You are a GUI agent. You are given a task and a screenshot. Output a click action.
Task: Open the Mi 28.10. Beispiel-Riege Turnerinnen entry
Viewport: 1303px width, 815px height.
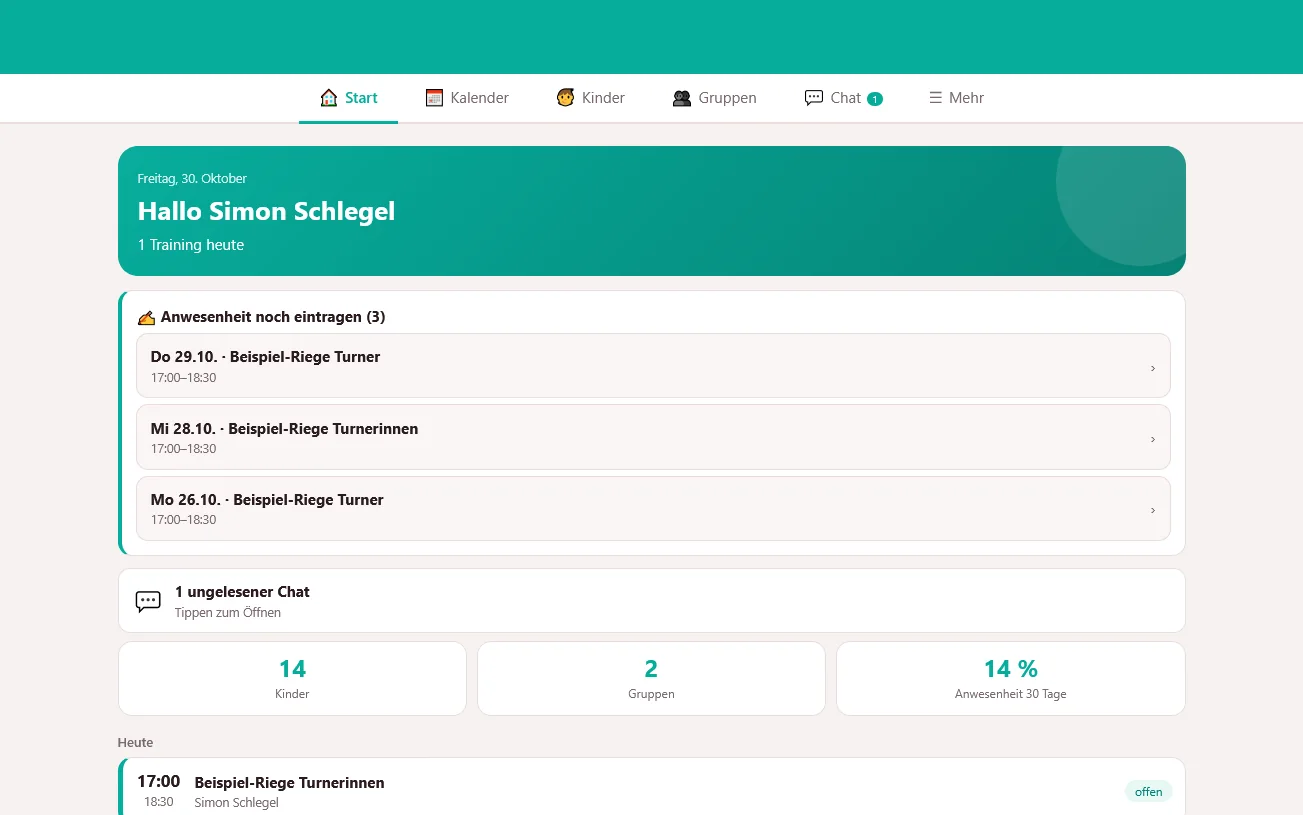(x=653, y=437)
